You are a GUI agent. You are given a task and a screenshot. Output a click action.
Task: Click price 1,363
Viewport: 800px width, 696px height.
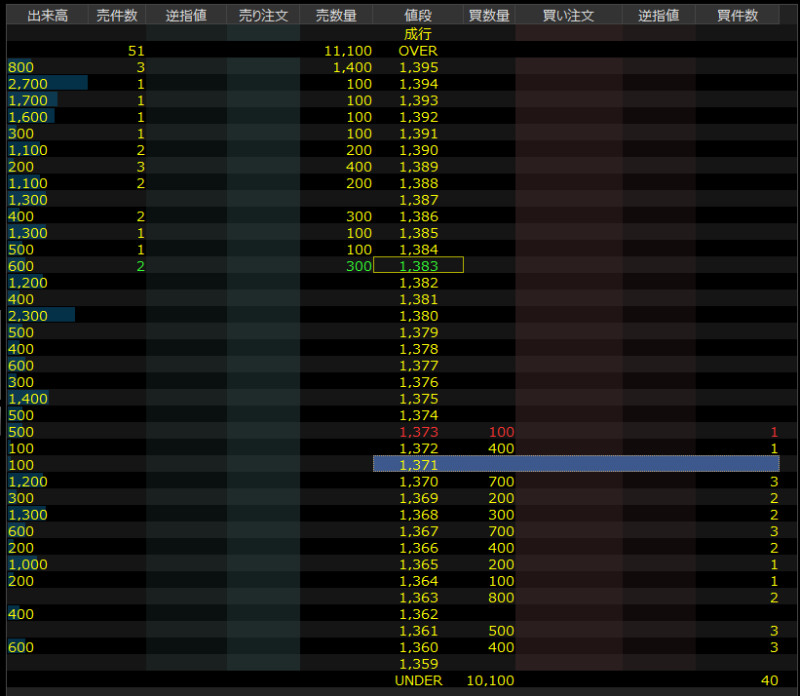point(418,598)
